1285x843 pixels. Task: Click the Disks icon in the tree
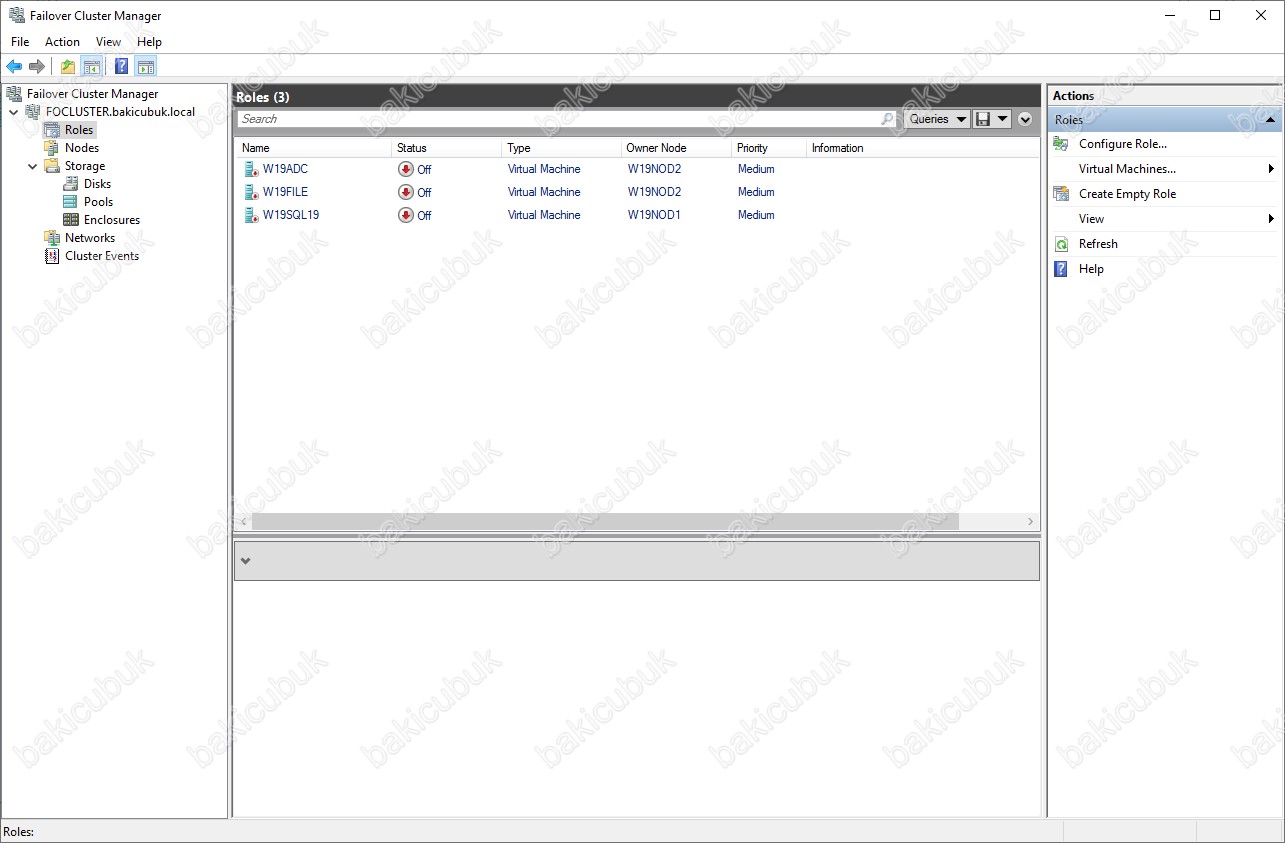71,184
